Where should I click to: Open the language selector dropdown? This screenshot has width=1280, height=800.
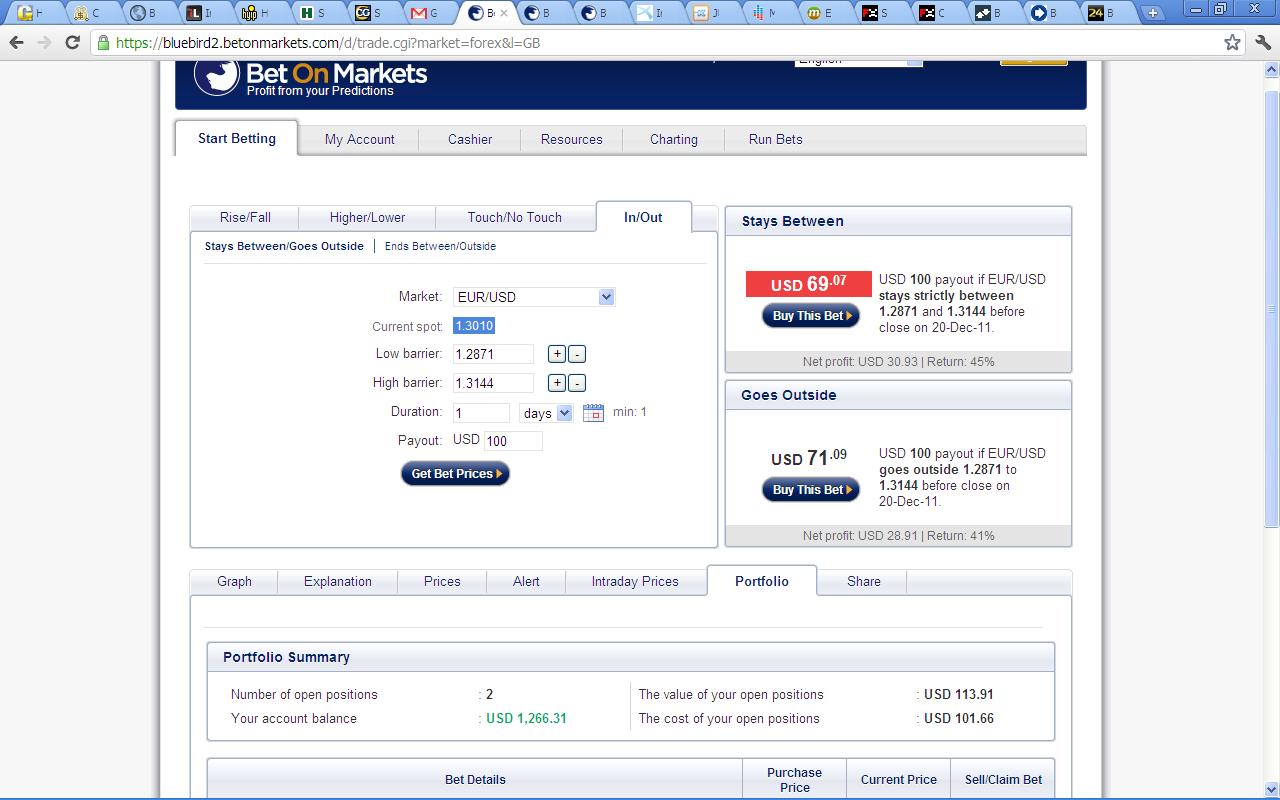click(858, 61)
